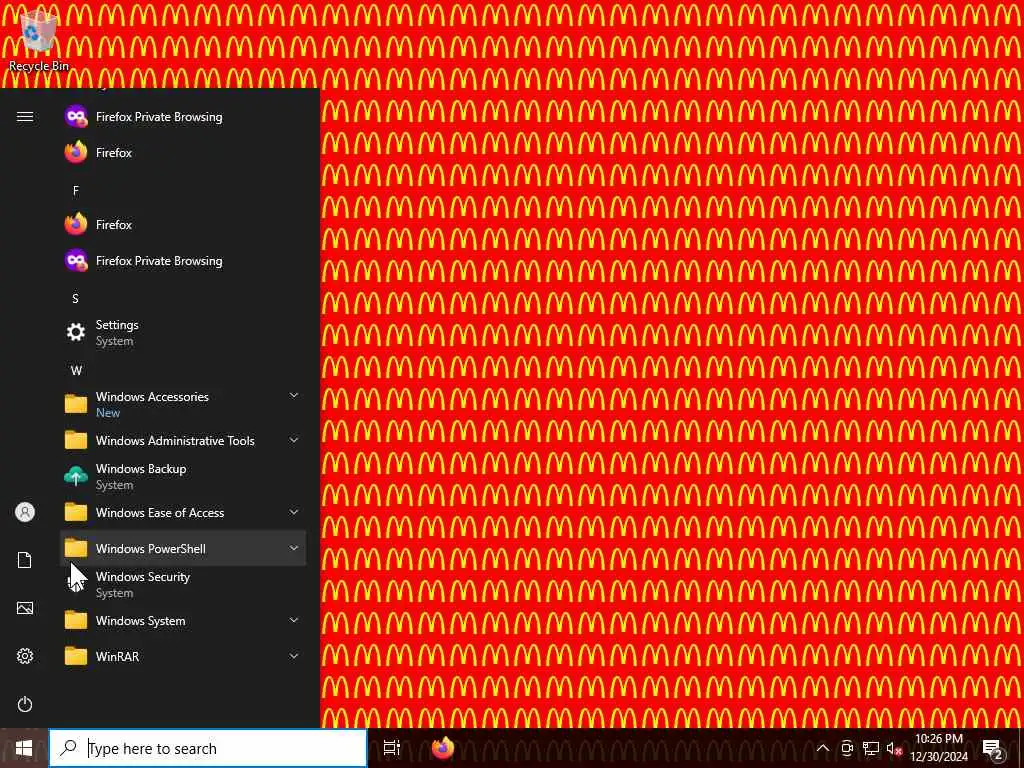Viewport: 1024px width, 768px height.
Task: Open network status tray icon
Action: click(871, 748)
